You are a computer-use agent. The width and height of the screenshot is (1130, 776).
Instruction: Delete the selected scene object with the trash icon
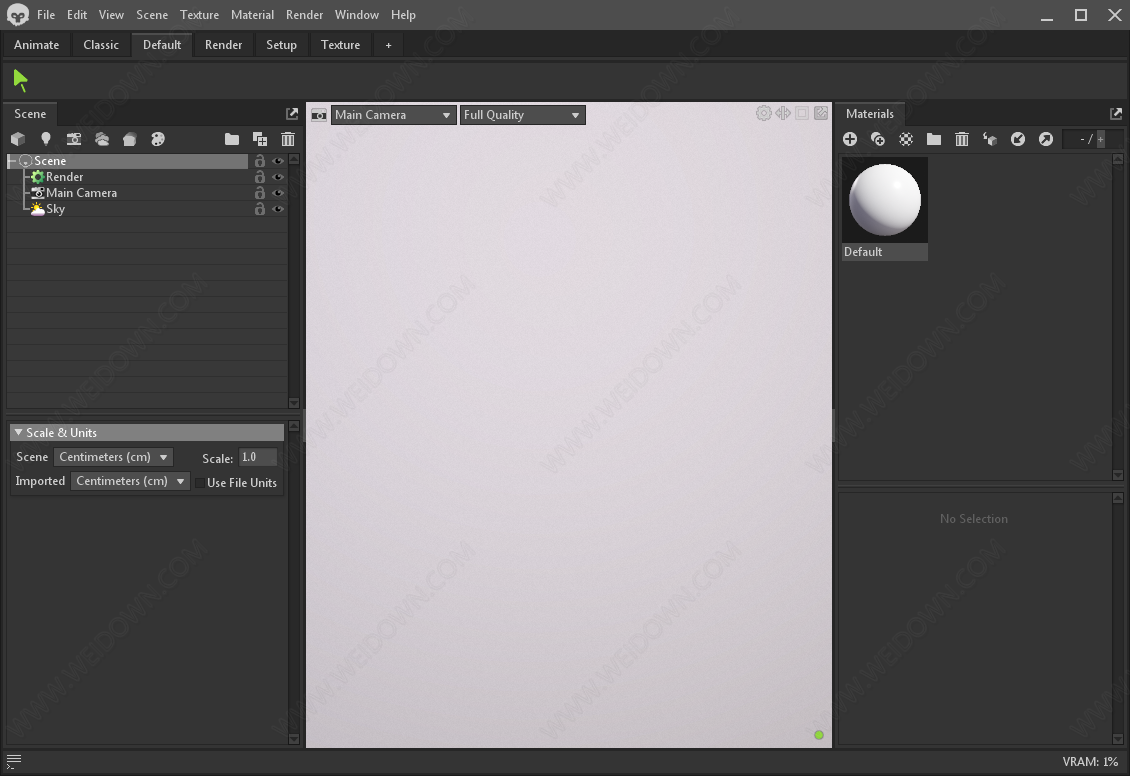coord(288,139)
